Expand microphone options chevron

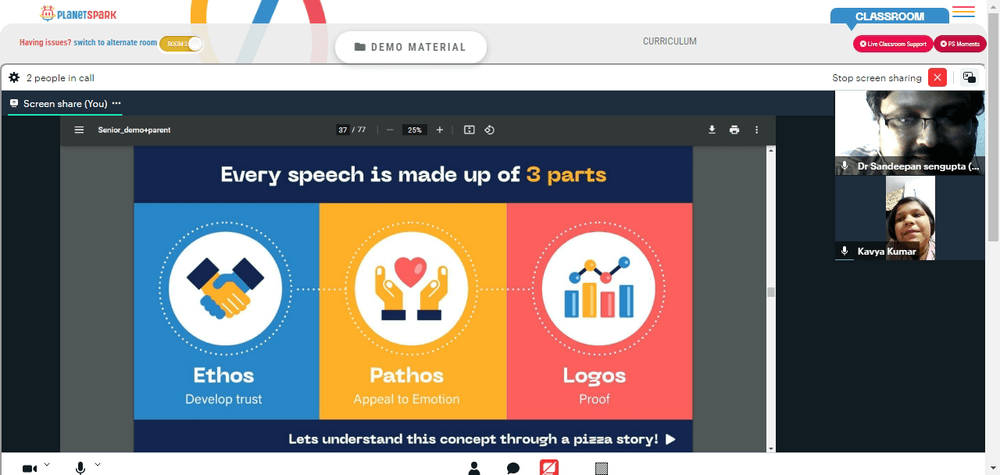pos(98,464)
